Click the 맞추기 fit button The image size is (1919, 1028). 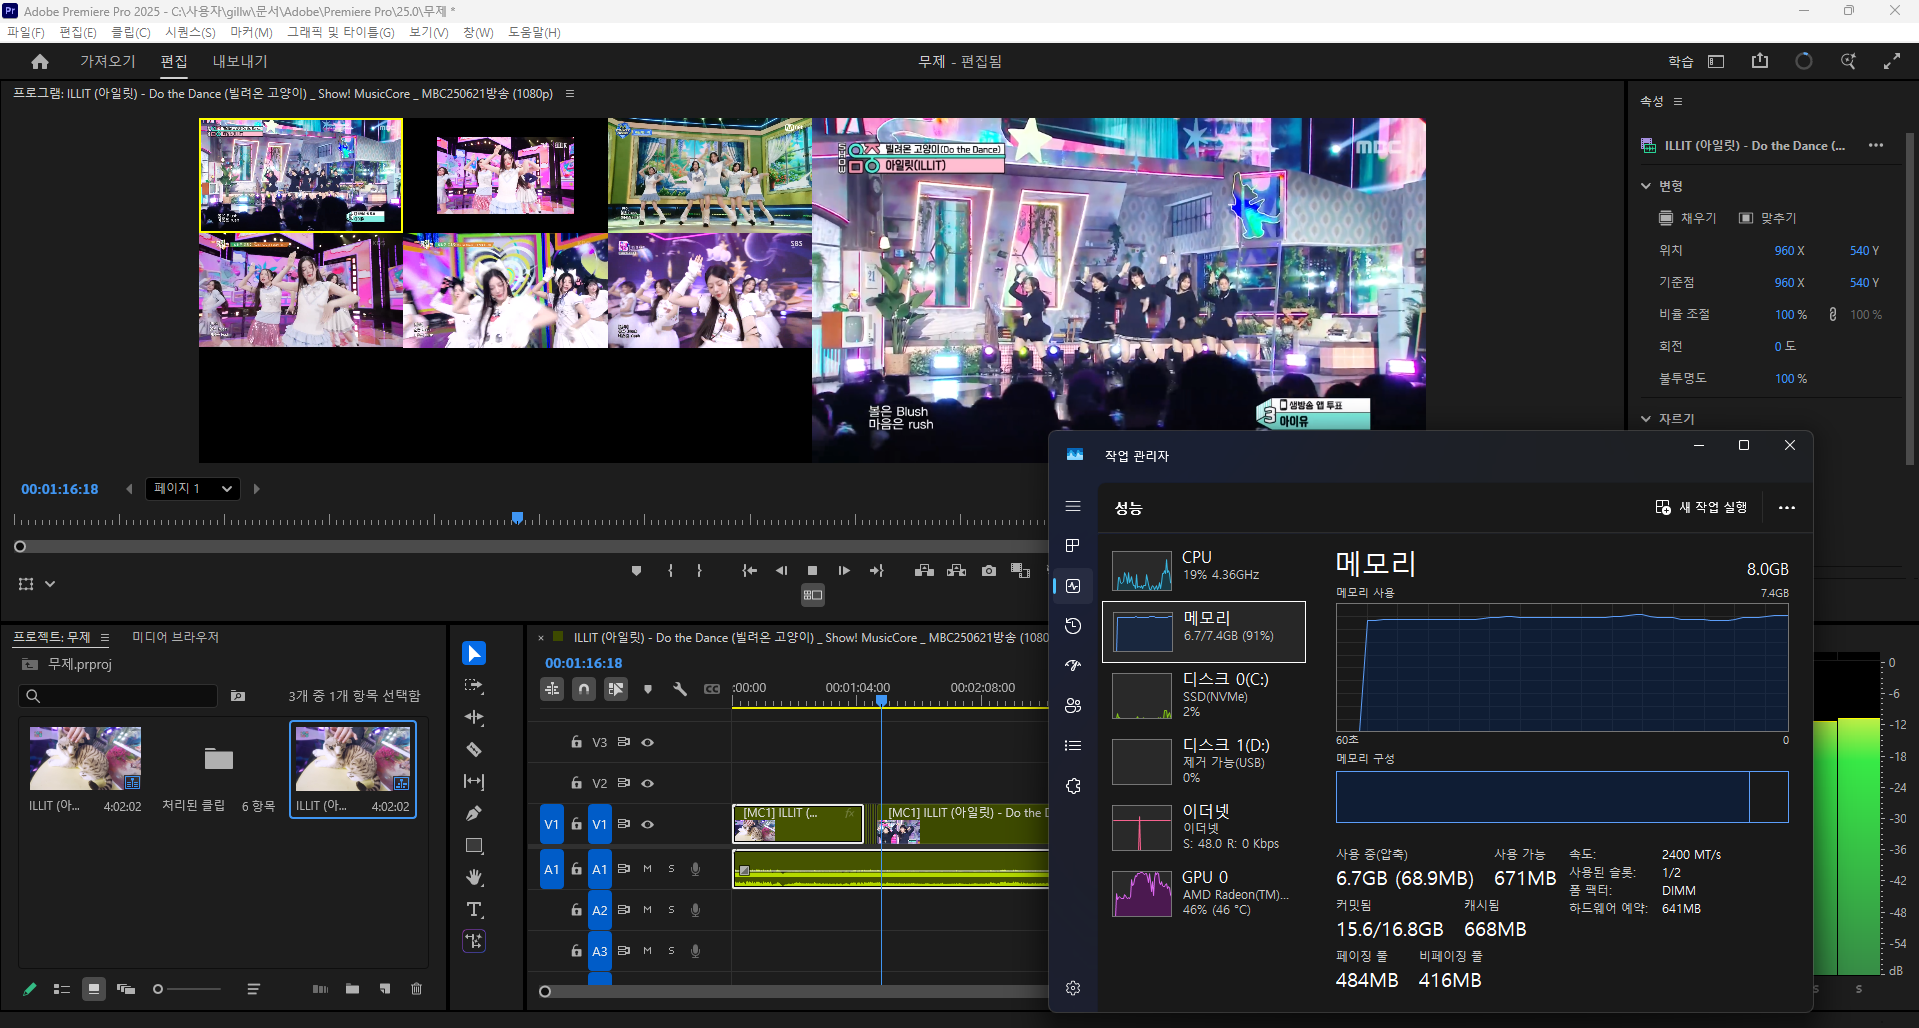point(1768,218)
